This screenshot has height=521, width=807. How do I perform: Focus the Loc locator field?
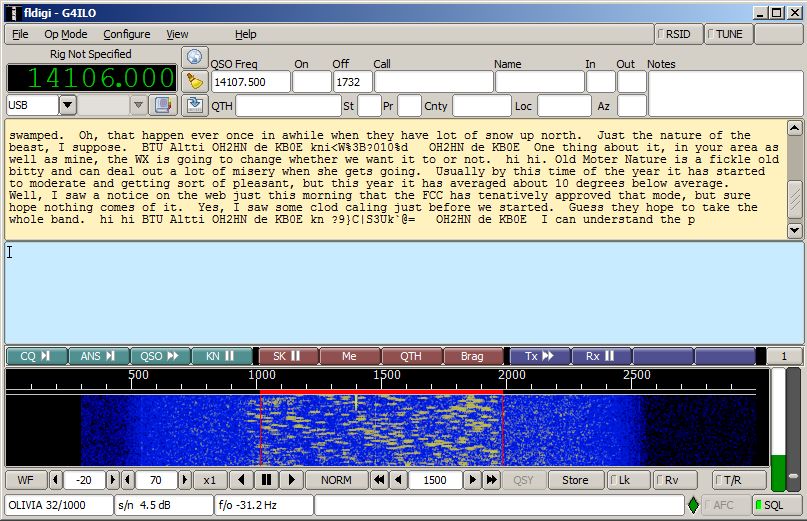[x=564, y=106]
